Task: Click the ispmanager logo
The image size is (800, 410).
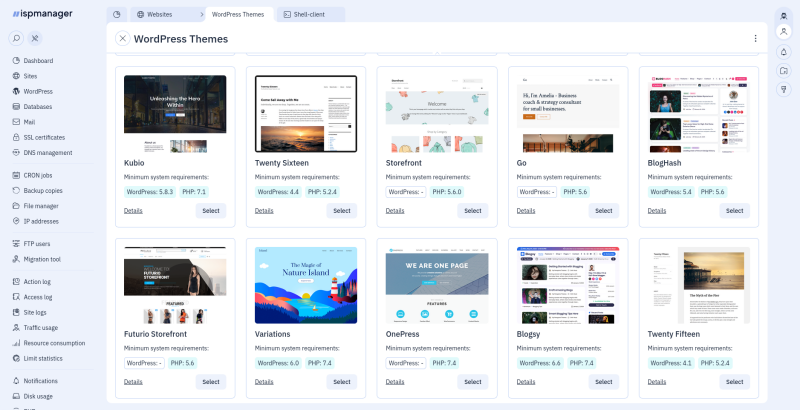Action: pos(43,14)
